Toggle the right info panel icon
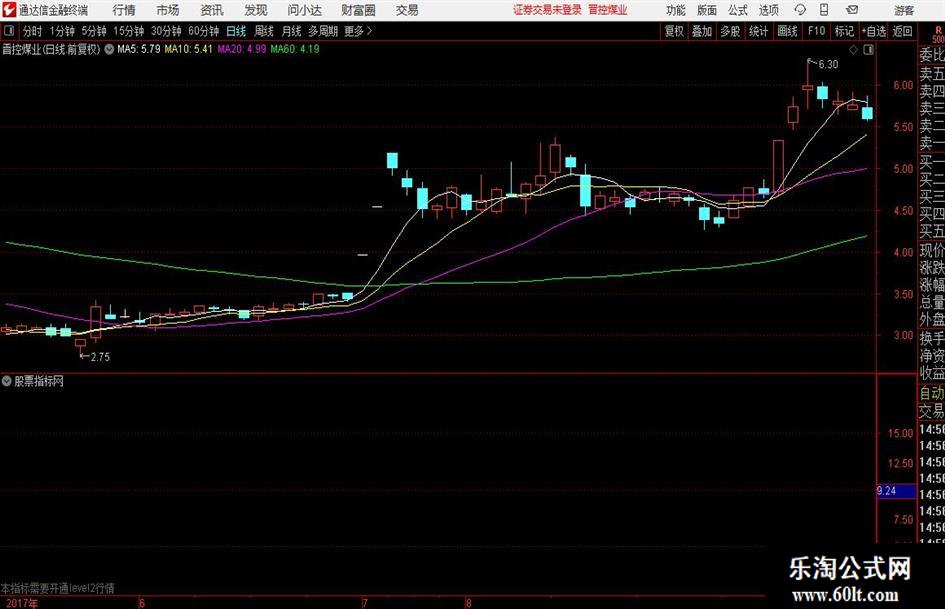Viewport: 945px width, 609px height. 868,50
